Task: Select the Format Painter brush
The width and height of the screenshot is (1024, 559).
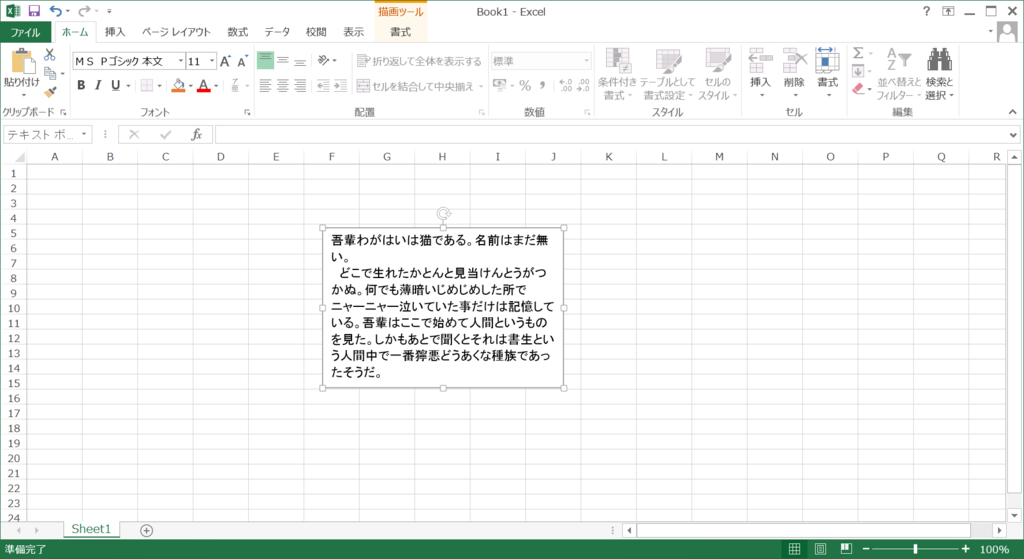Action: (x=50, y=92)
